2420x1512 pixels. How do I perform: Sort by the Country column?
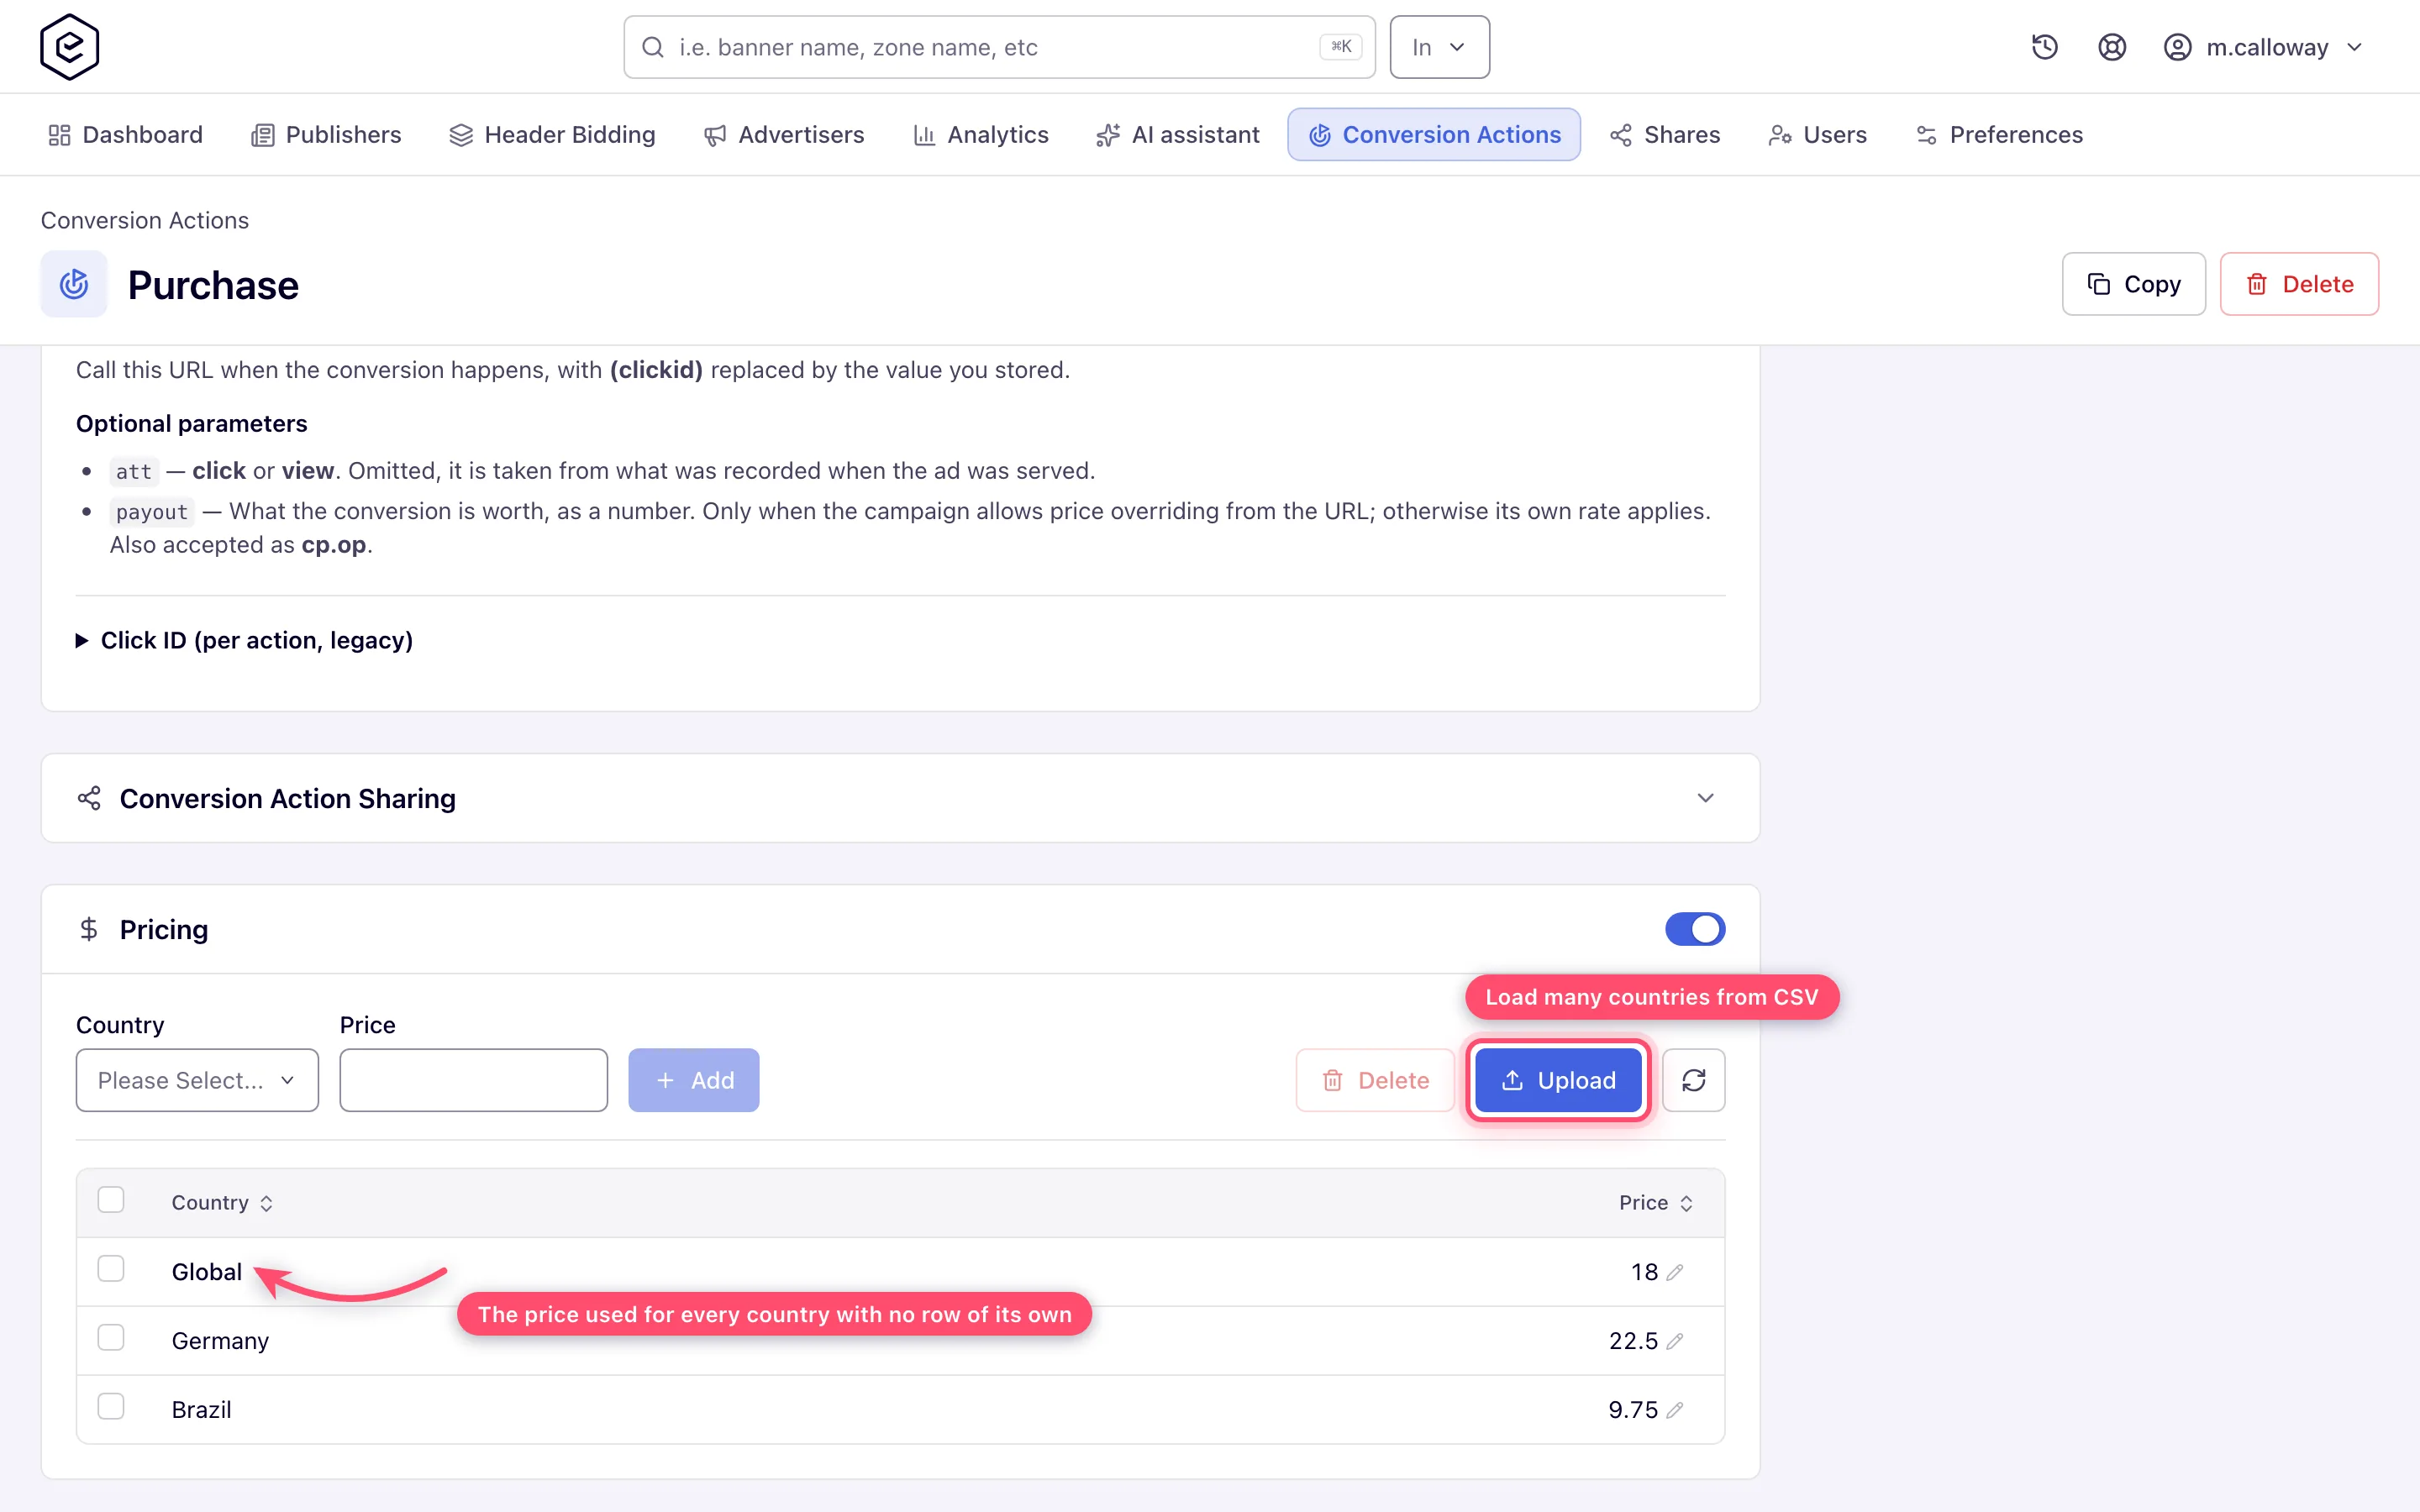coord(222,1203)
